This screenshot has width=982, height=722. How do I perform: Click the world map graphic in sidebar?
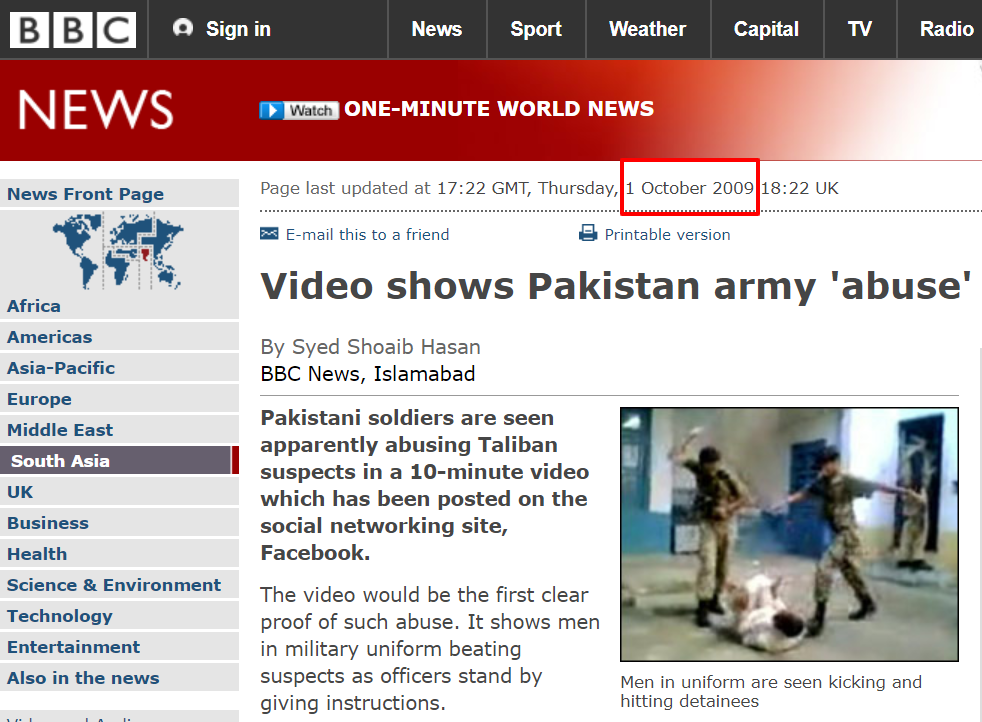coord(118,251)
